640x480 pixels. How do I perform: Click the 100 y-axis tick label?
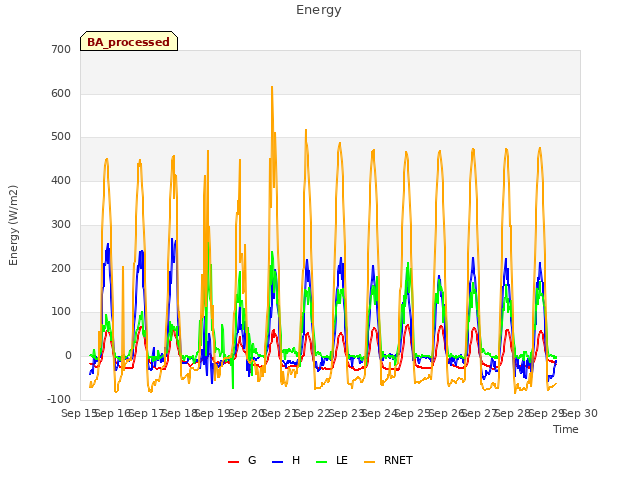click(x=61, y=312)
